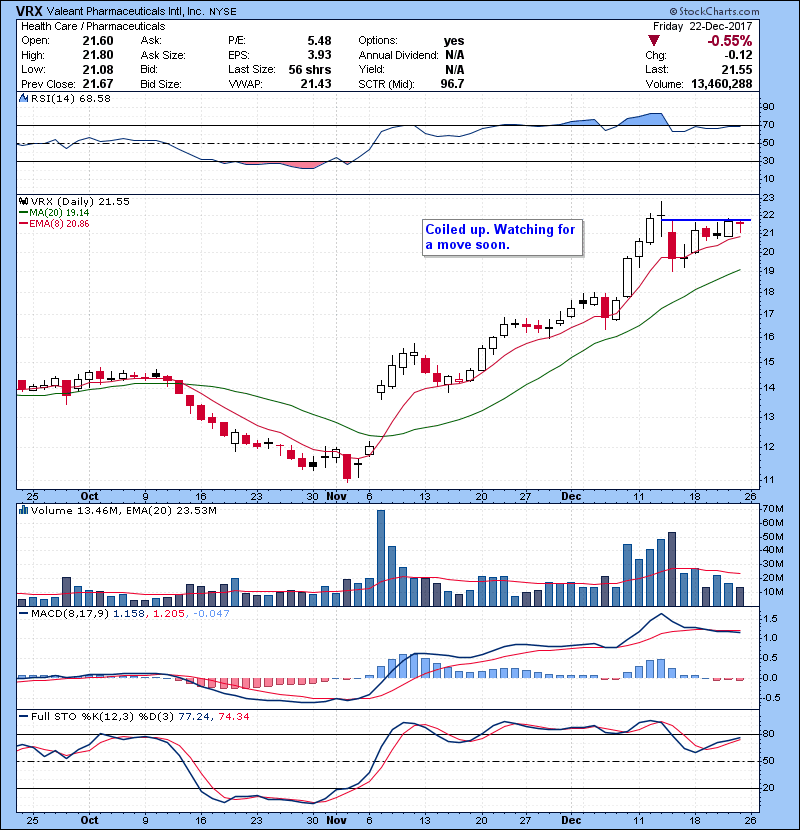This screenshot has height=830, width=800.
Task: Click the VWAP value 21.43
Action: click(316, 84)
